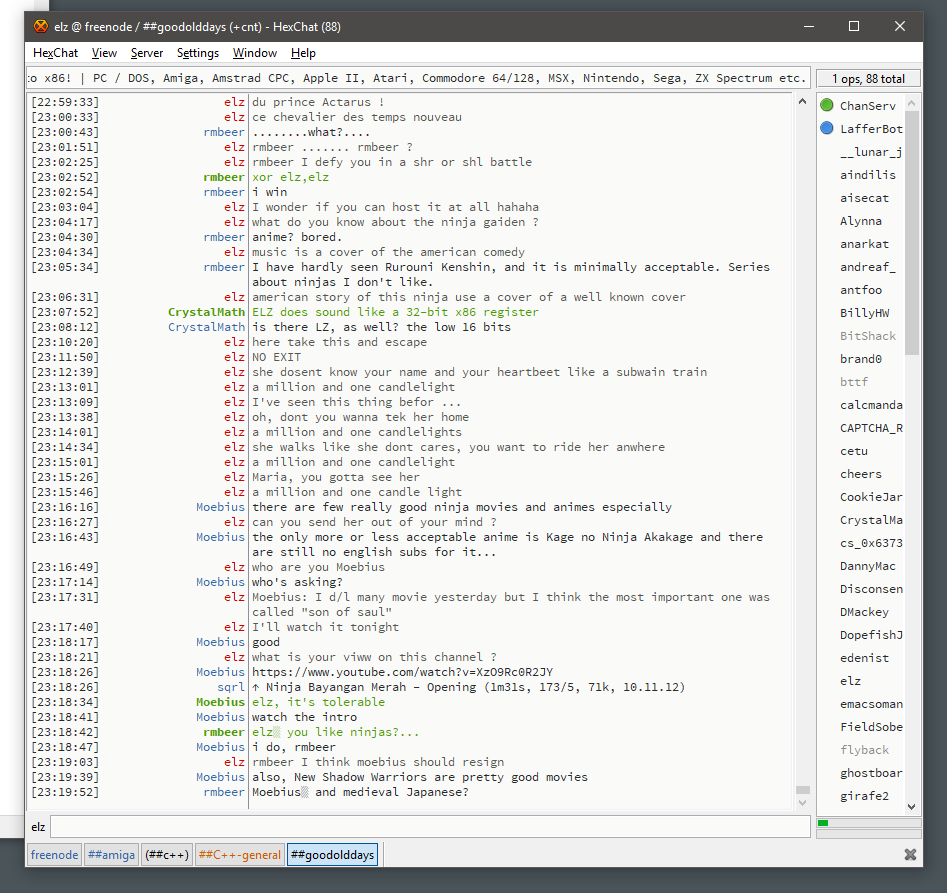The image size is (947, 893).
Task: Switch to the ##C++-general channel tab
Action: point(240,854)
